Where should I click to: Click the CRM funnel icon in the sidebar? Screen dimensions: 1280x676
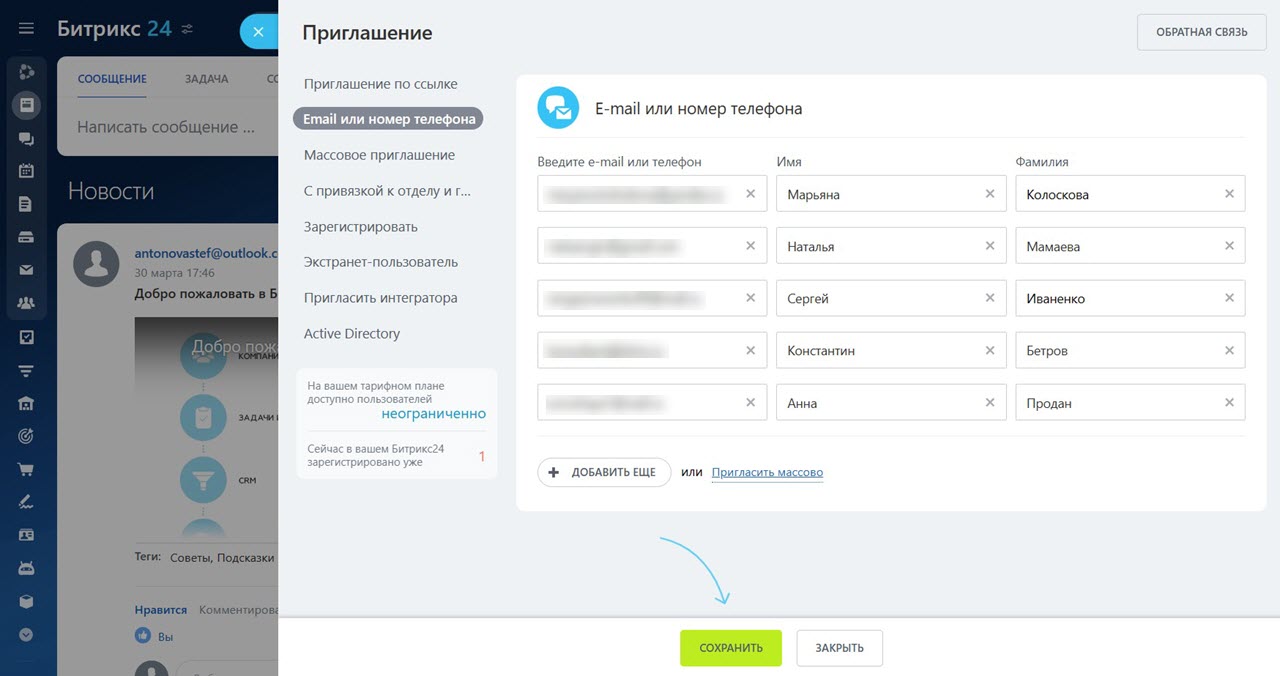tap(26, 371)
